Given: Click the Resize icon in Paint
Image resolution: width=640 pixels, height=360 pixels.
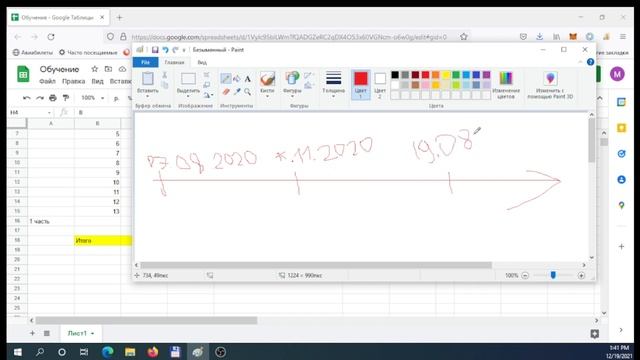Looking at the screenshot, I should [x=207, y=84].
